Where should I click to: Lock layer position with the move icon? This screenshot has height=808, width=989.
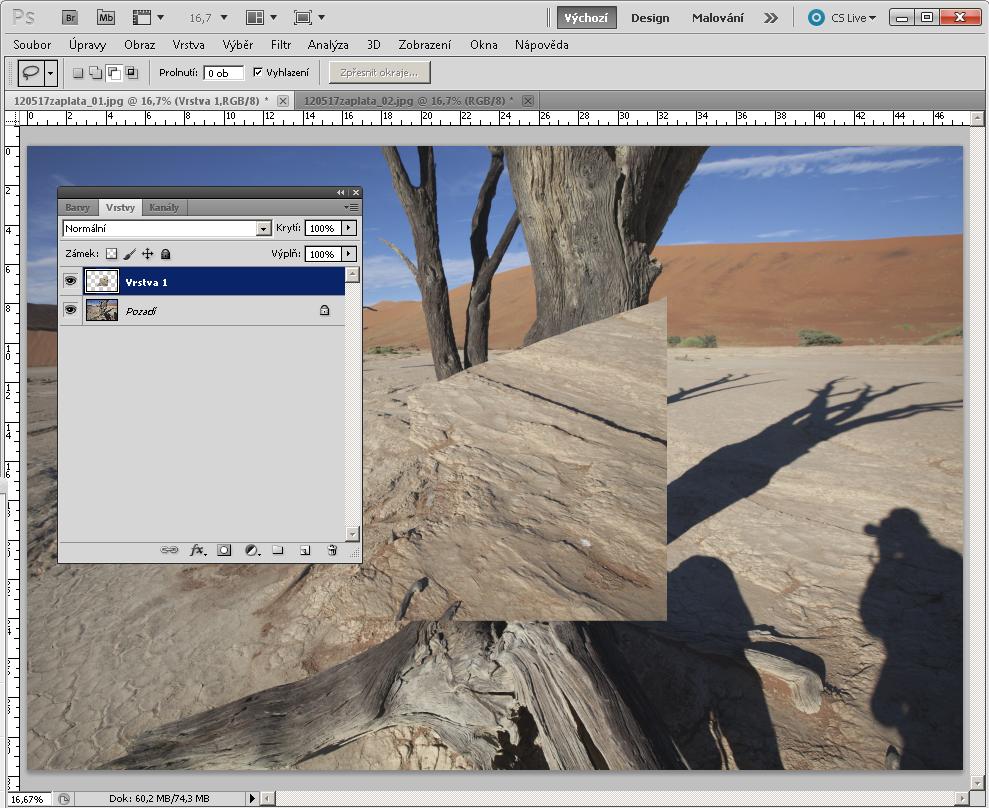pos(148,255)
